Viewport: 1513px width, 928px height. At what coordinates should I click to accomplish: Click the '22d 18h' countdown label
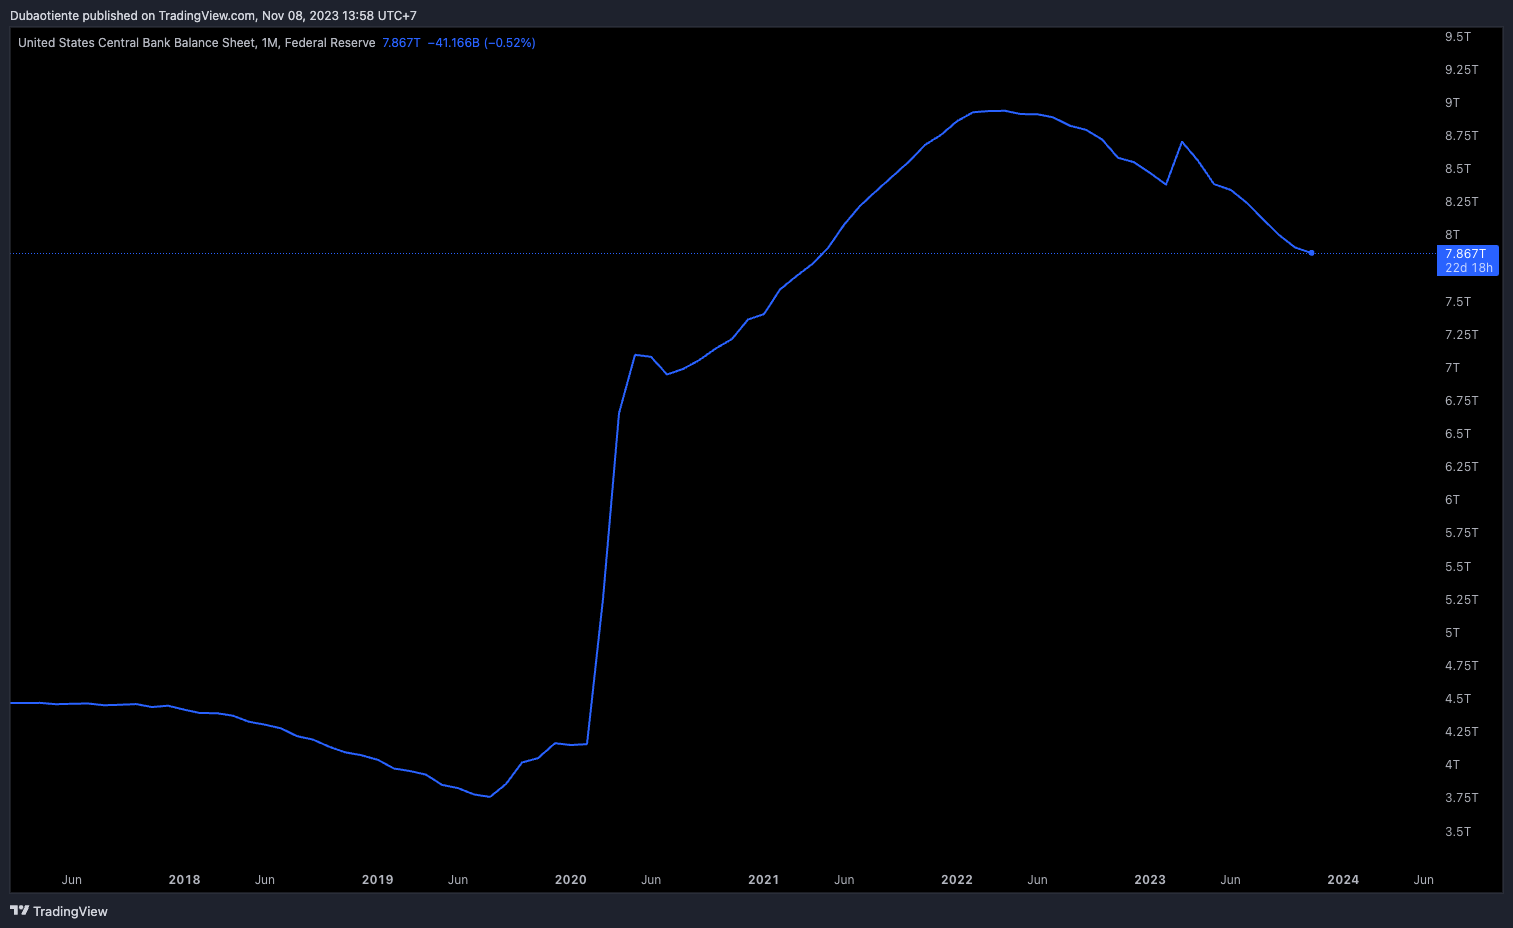click(1468, 268)
